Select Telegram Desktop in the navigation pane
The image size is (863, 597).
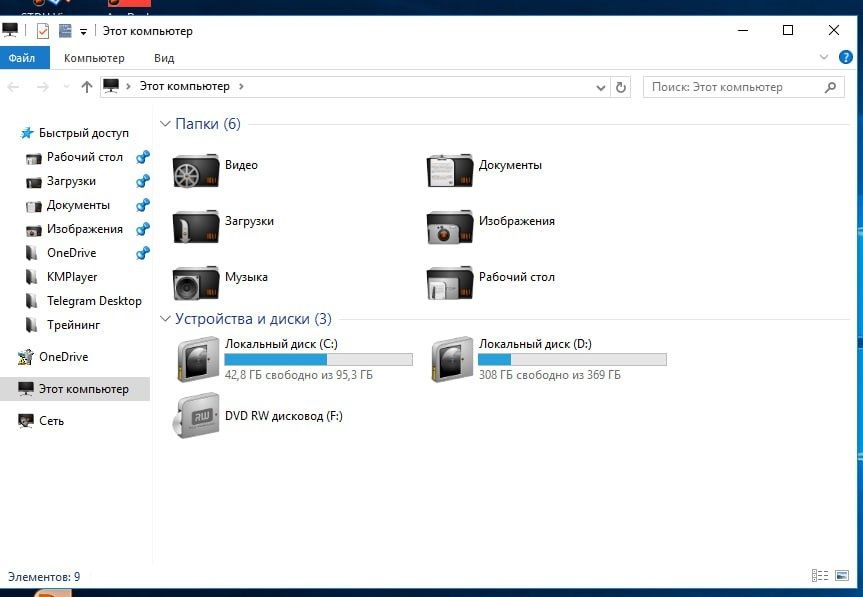94,301
